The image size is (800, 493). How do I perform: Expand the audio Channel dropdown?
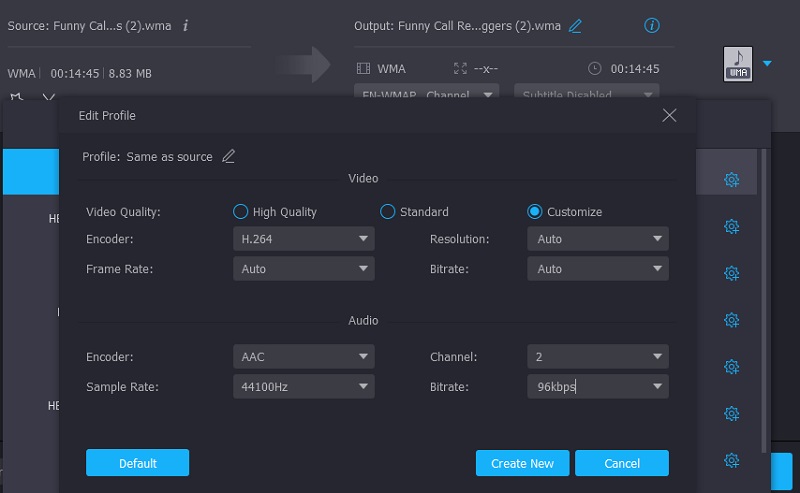[597, 356]
